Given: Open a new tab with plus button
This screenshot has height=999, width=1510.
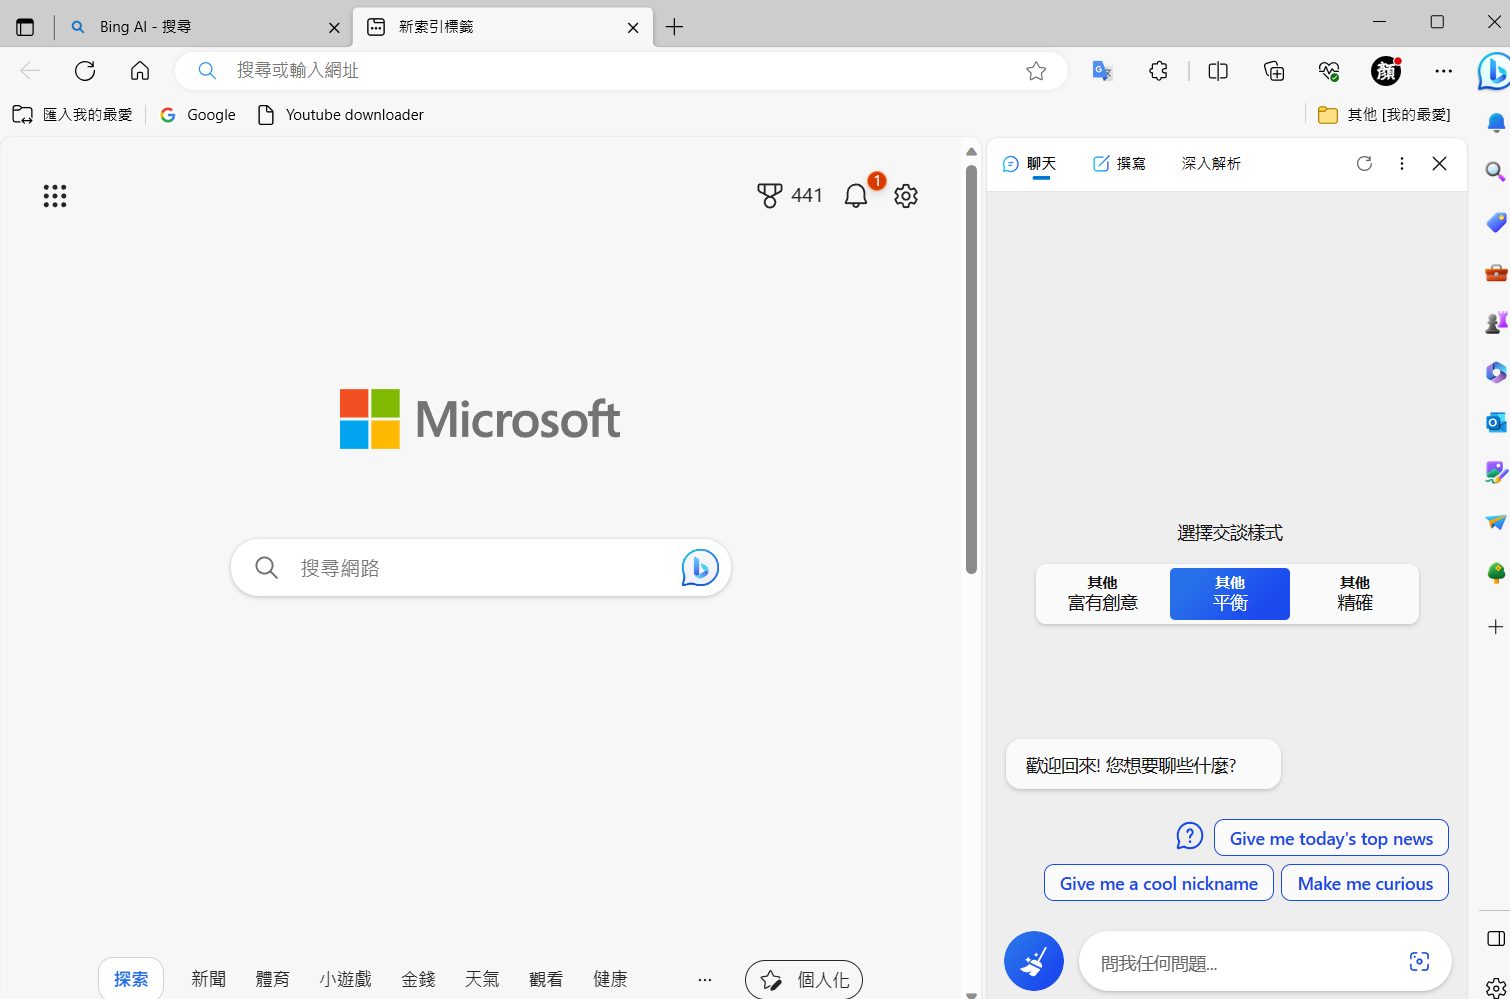Looking at the screenshot, I should click(674, 27).
